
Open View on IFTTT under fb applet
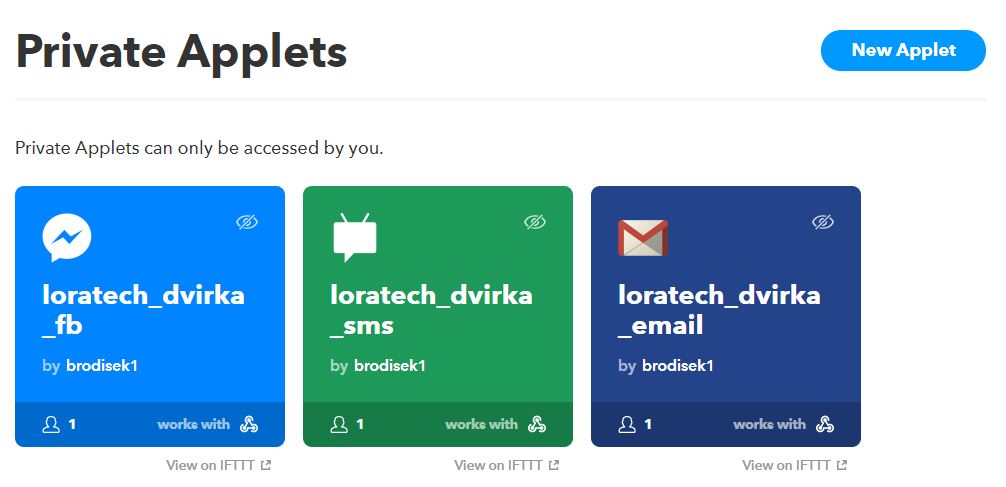pyautogui.click(x=219, y=465)
